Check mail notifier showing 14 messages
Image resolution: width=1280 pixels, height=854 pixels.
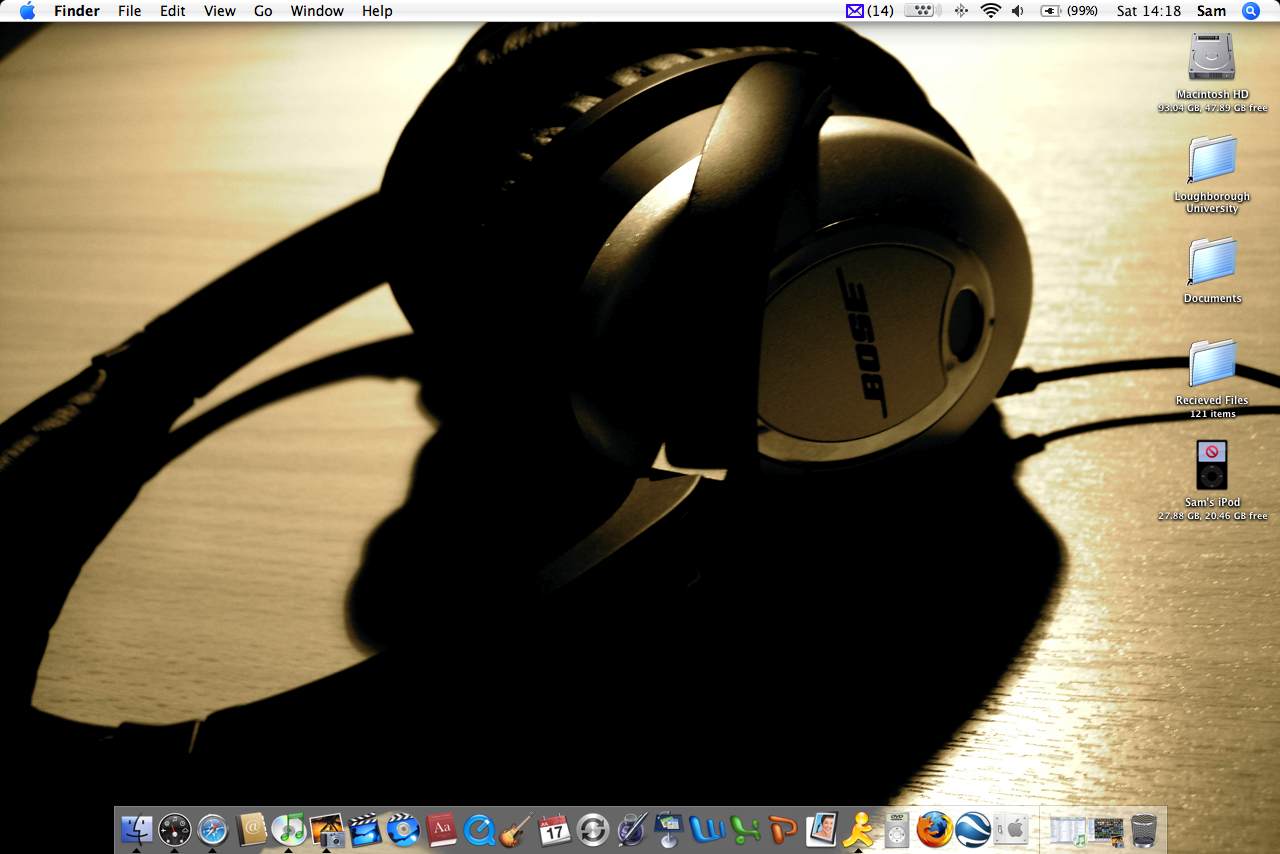pos(869,11)
